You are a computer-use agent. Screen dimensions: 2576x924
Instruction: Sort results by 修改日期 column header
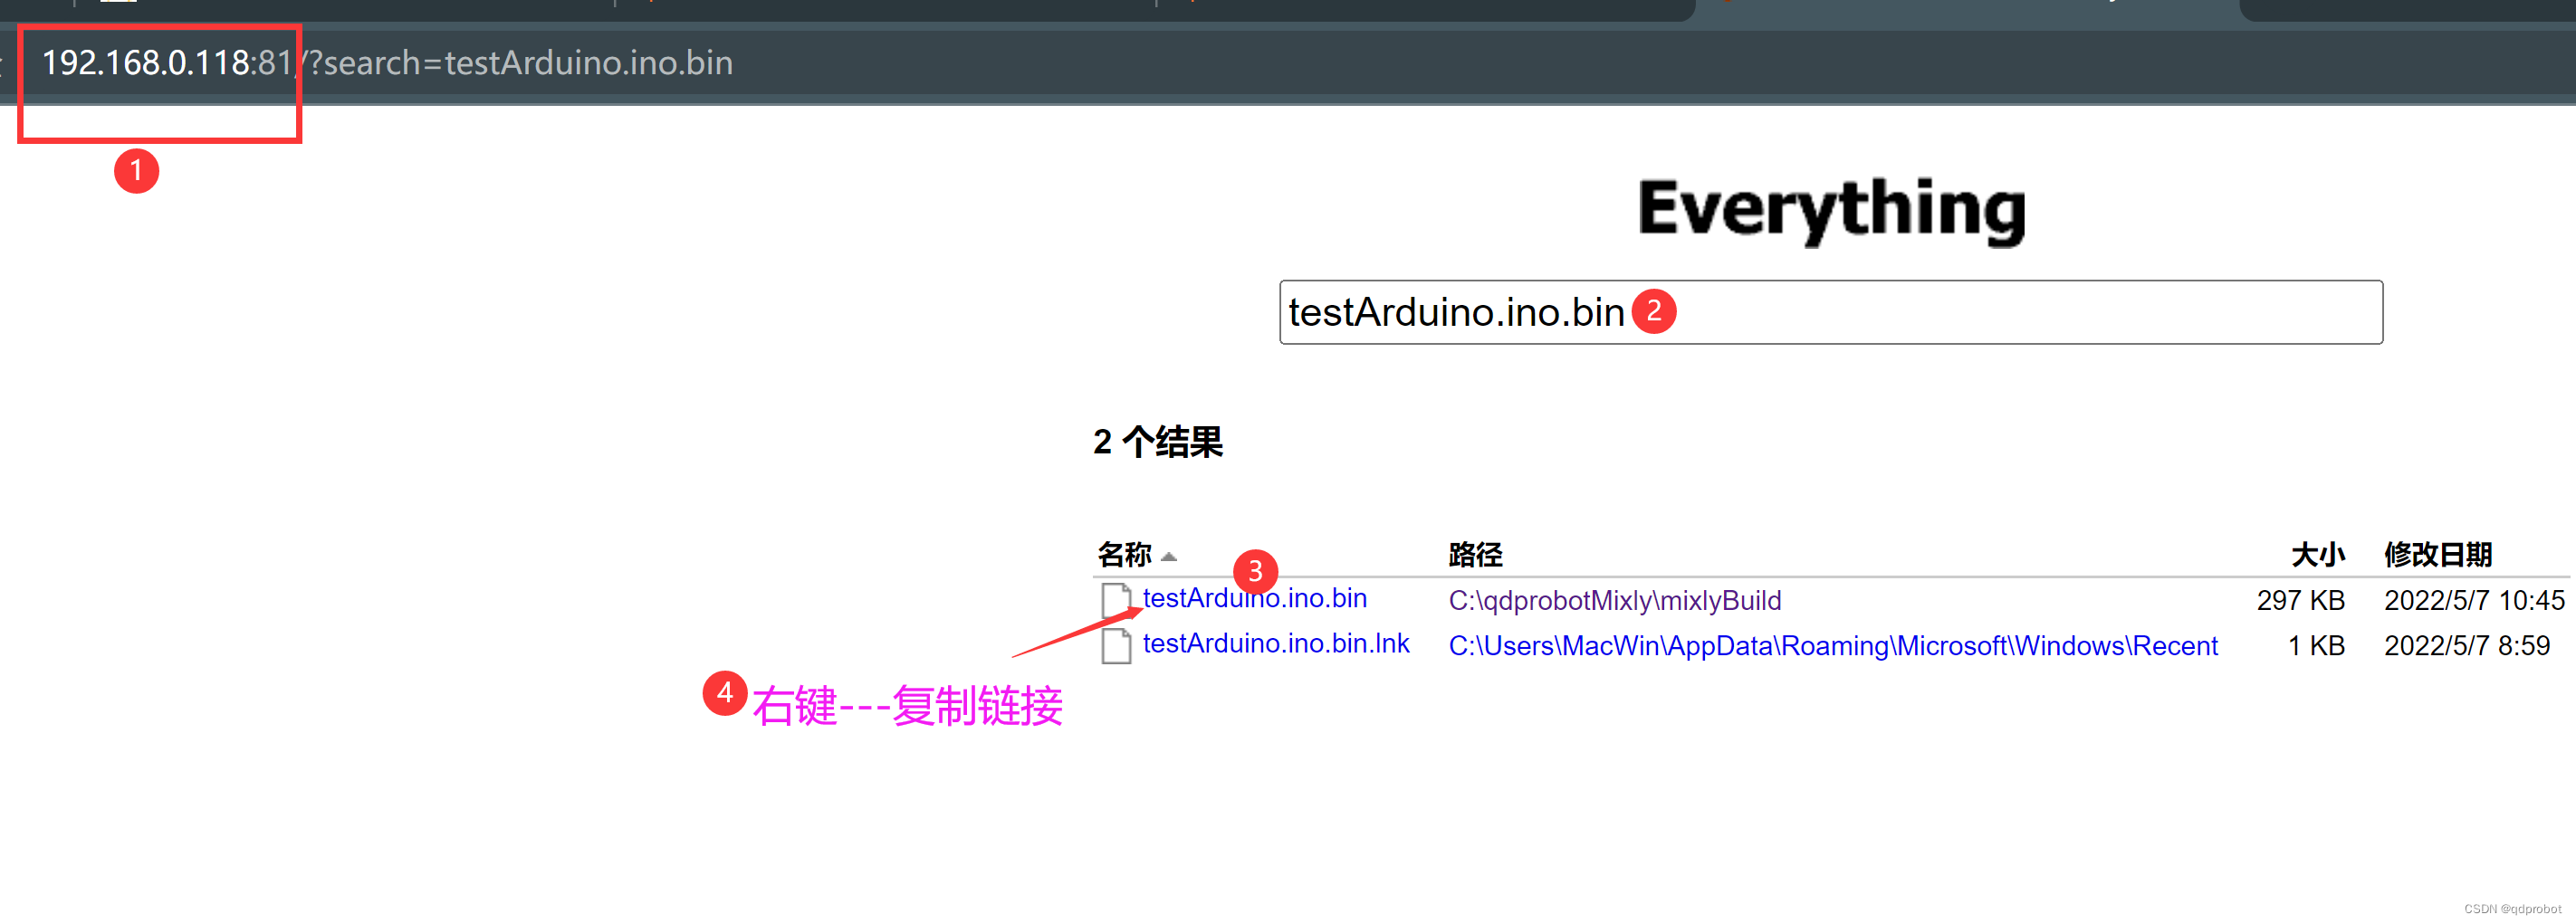coord(2437,554)
